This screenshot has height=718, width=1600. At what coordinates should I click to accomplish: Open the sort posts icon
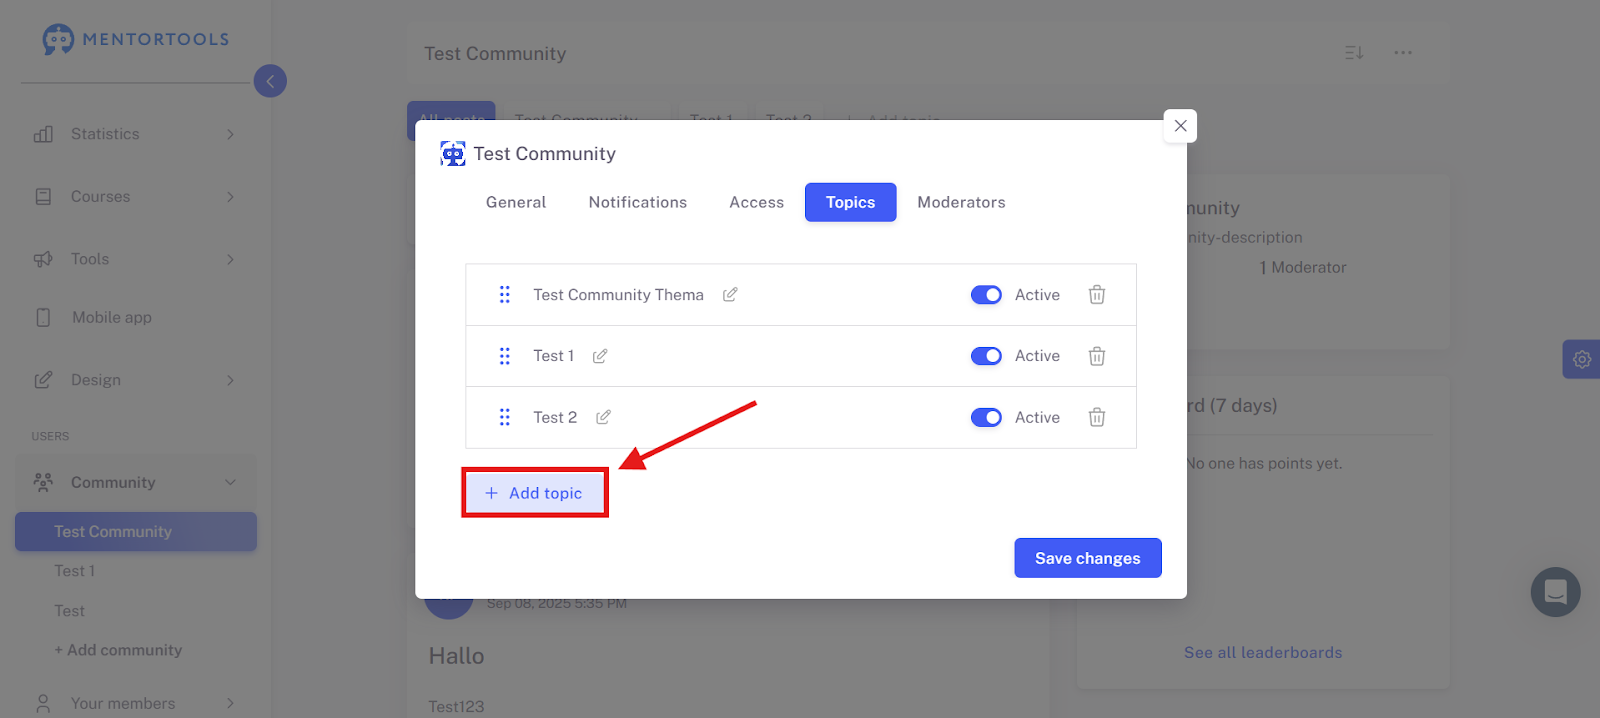tap(1354, 53)
